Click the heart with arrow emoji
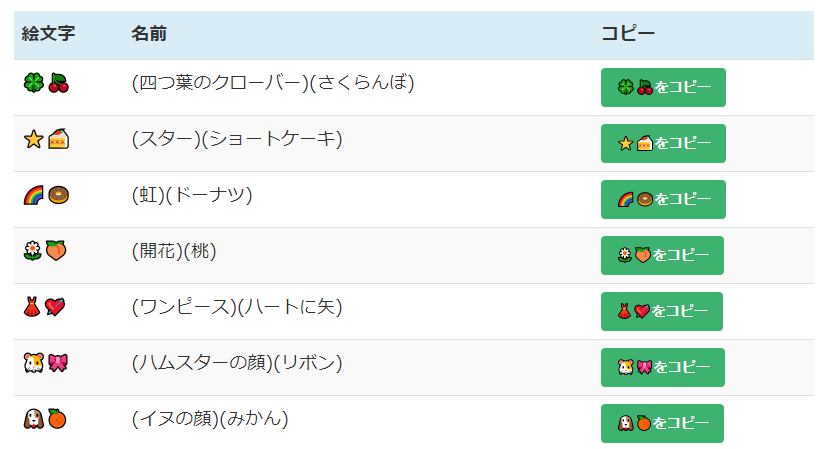This screenshot has width=821, height=449. coord(57,307)
